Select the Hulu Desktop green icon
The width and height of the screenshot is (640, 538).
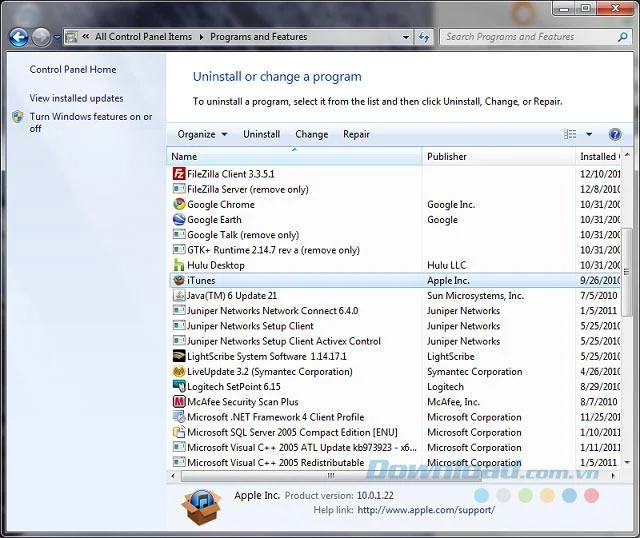click(179, 265)
